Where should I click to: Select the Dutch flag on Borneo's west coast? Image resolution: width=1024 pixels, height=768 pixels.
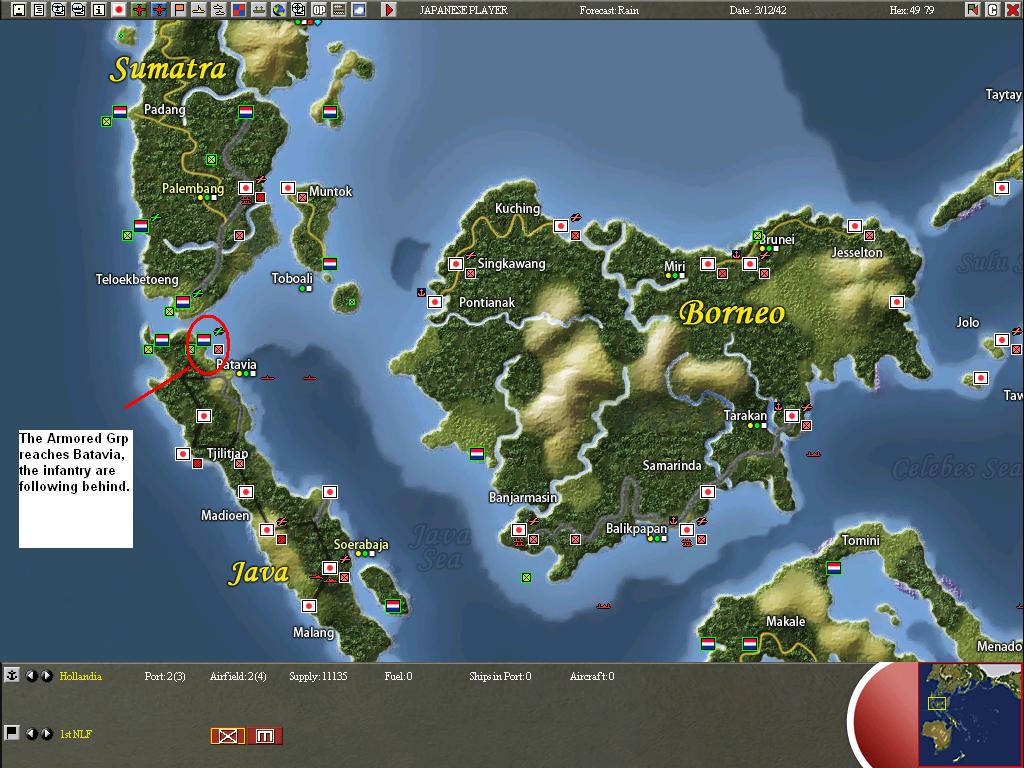(477, 453)
